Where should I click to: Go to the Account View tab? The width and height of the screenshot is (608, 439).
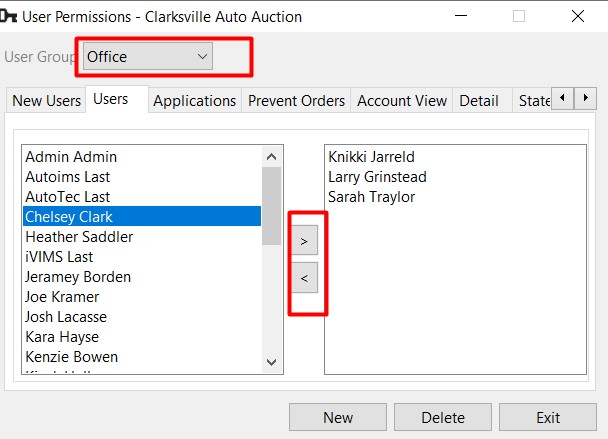tap(402, 101)
